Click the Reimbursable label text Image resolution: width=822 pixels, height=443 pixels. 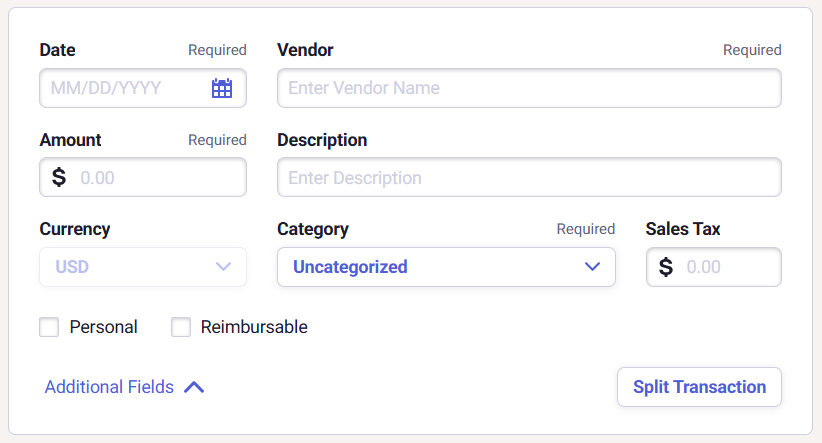(x=254, y=327)
